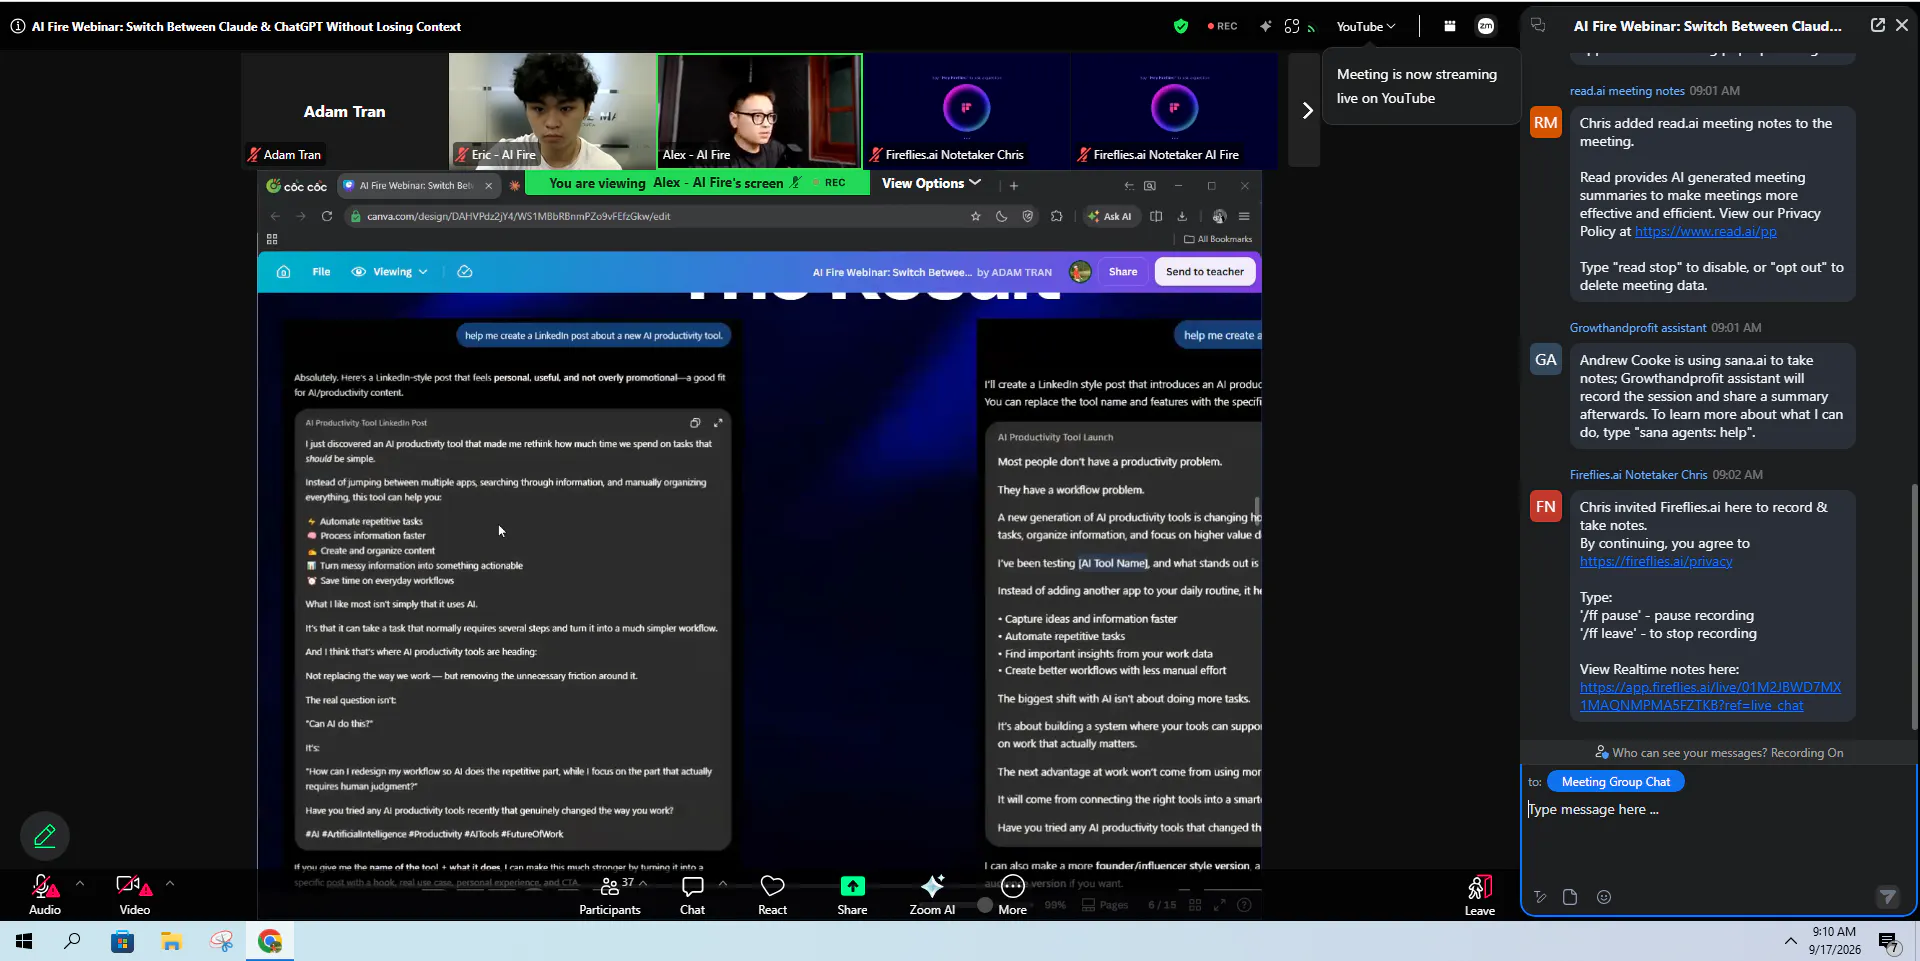Viewport: 1920px width, 961px height.
Task: Open Snipping Tool from taskbar
Action: pos(221,941)
